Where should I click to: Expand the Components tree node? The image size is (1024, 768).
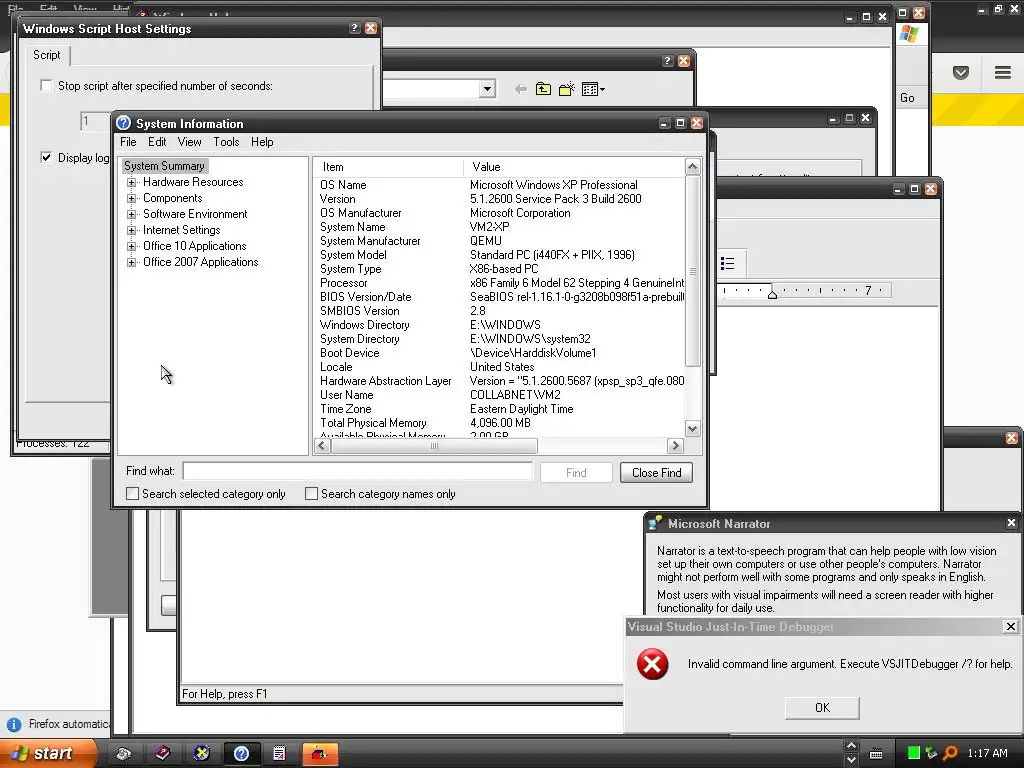[131, 199]
